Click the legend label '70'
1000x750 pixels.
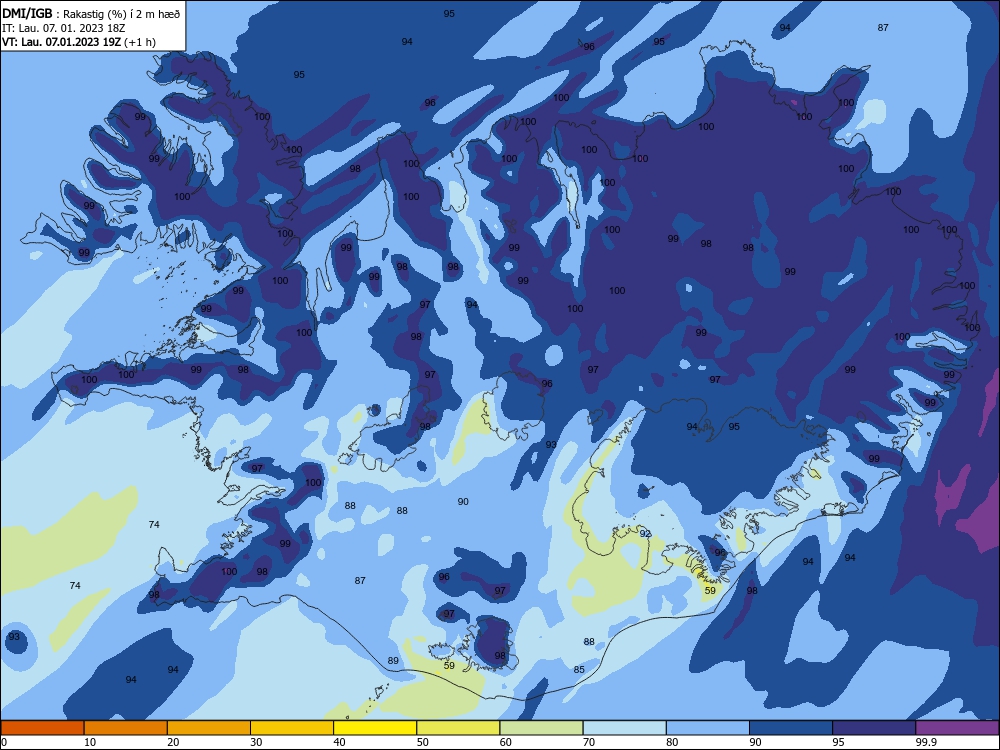589,742
